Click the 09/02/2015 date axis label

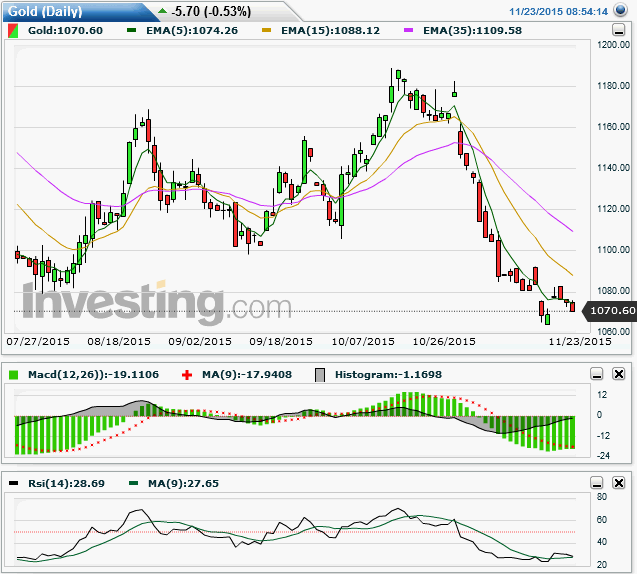tap(200, 341)
